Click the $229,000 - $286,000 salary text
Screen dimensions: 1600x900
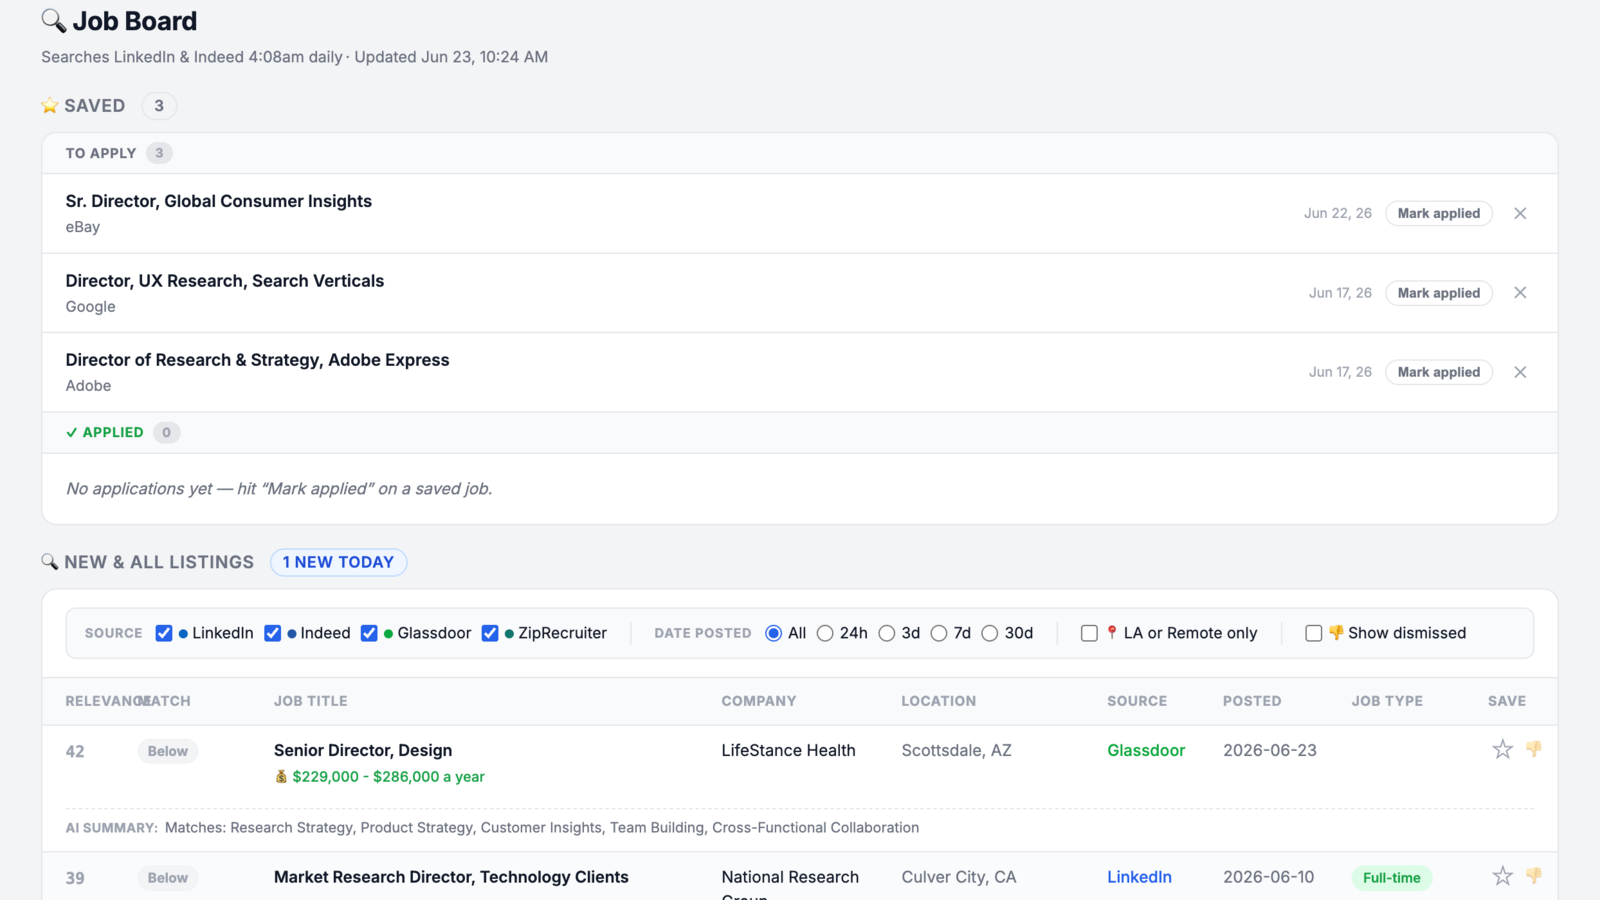(388, 776)
